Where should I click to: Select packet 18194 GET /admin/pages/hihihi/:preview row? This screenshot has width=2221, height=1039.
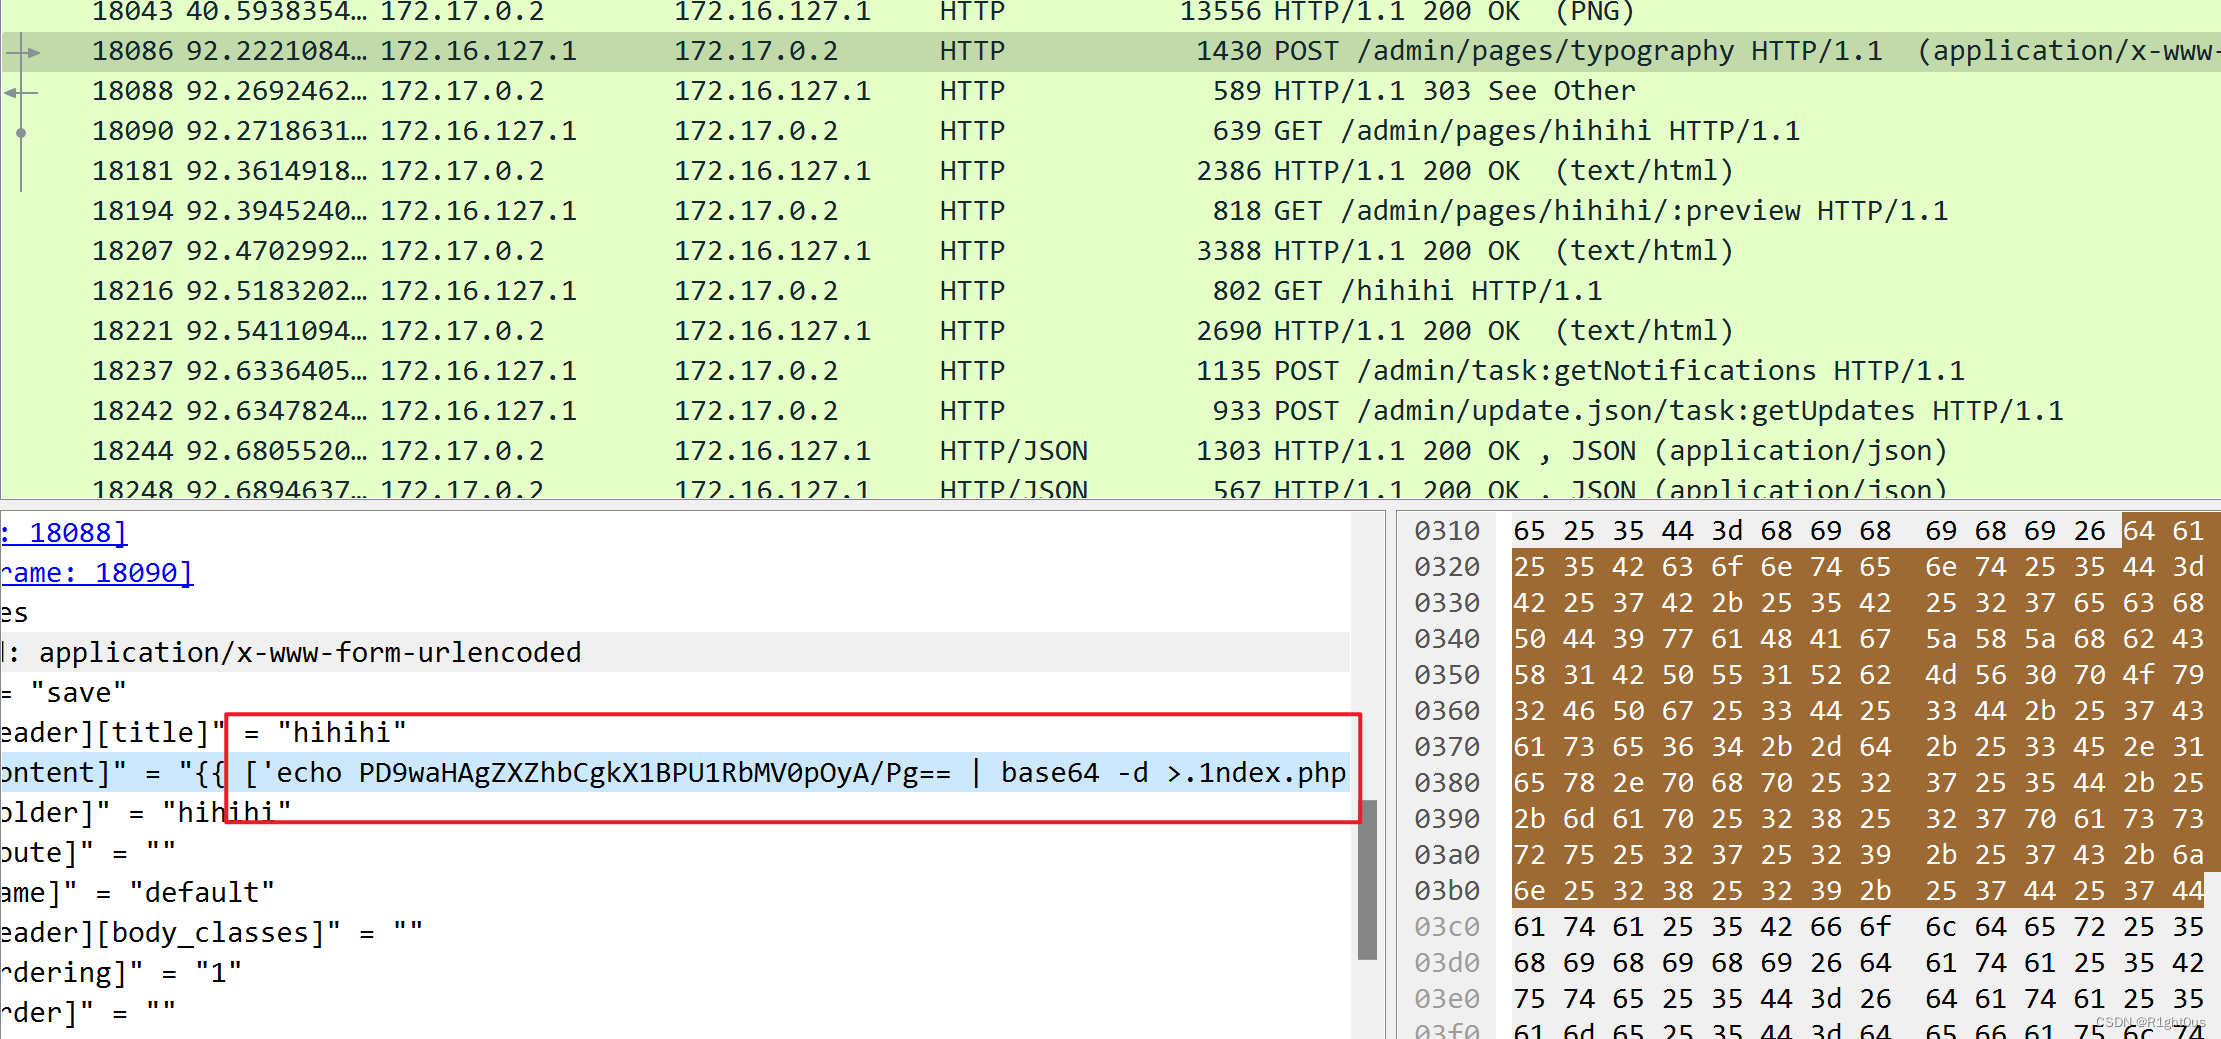tap(1110, 211)
